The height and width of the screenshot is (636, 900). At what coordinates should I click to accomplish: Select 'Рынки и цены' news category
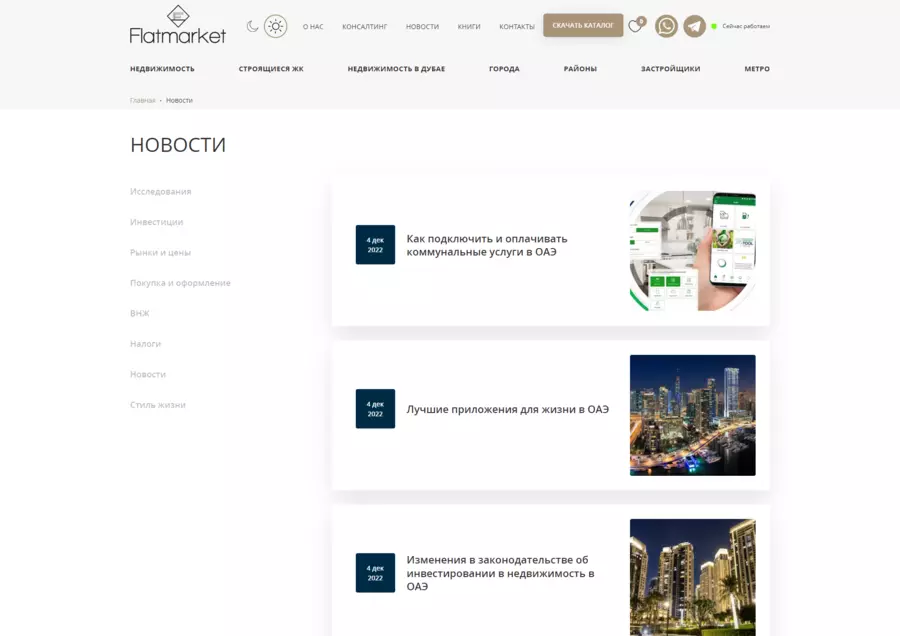pyautogui.click(x=160, y=253)
